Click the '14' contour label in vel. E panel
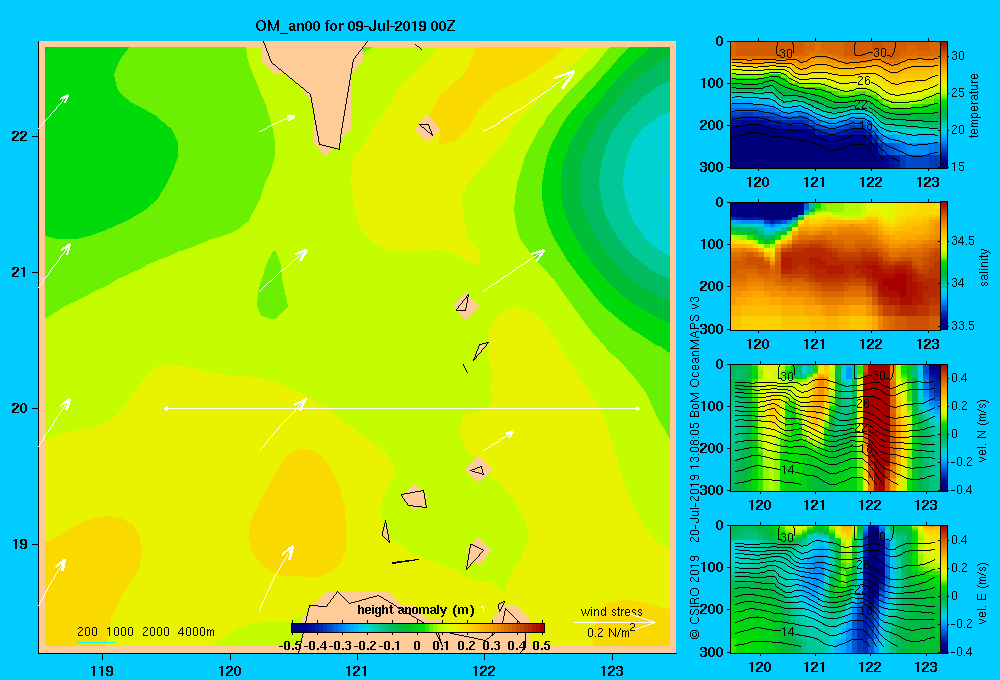Screen dimensions: 1000x680 pos(788,632)
